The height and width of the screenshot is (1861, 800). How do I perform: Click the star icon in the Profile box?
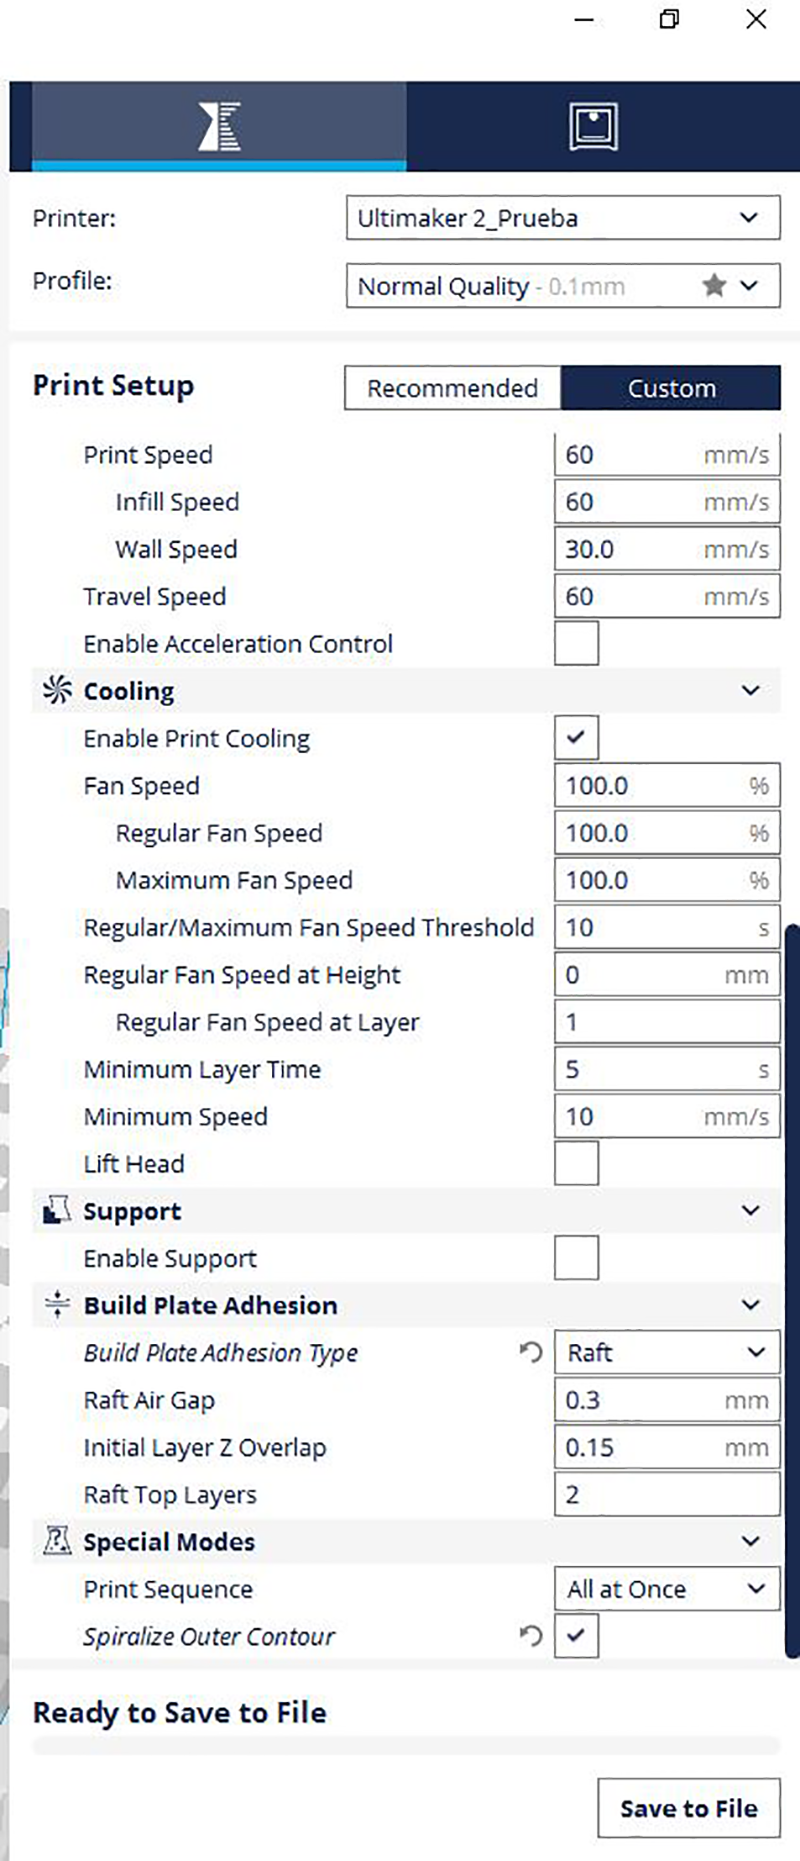[x=714, y=286]
